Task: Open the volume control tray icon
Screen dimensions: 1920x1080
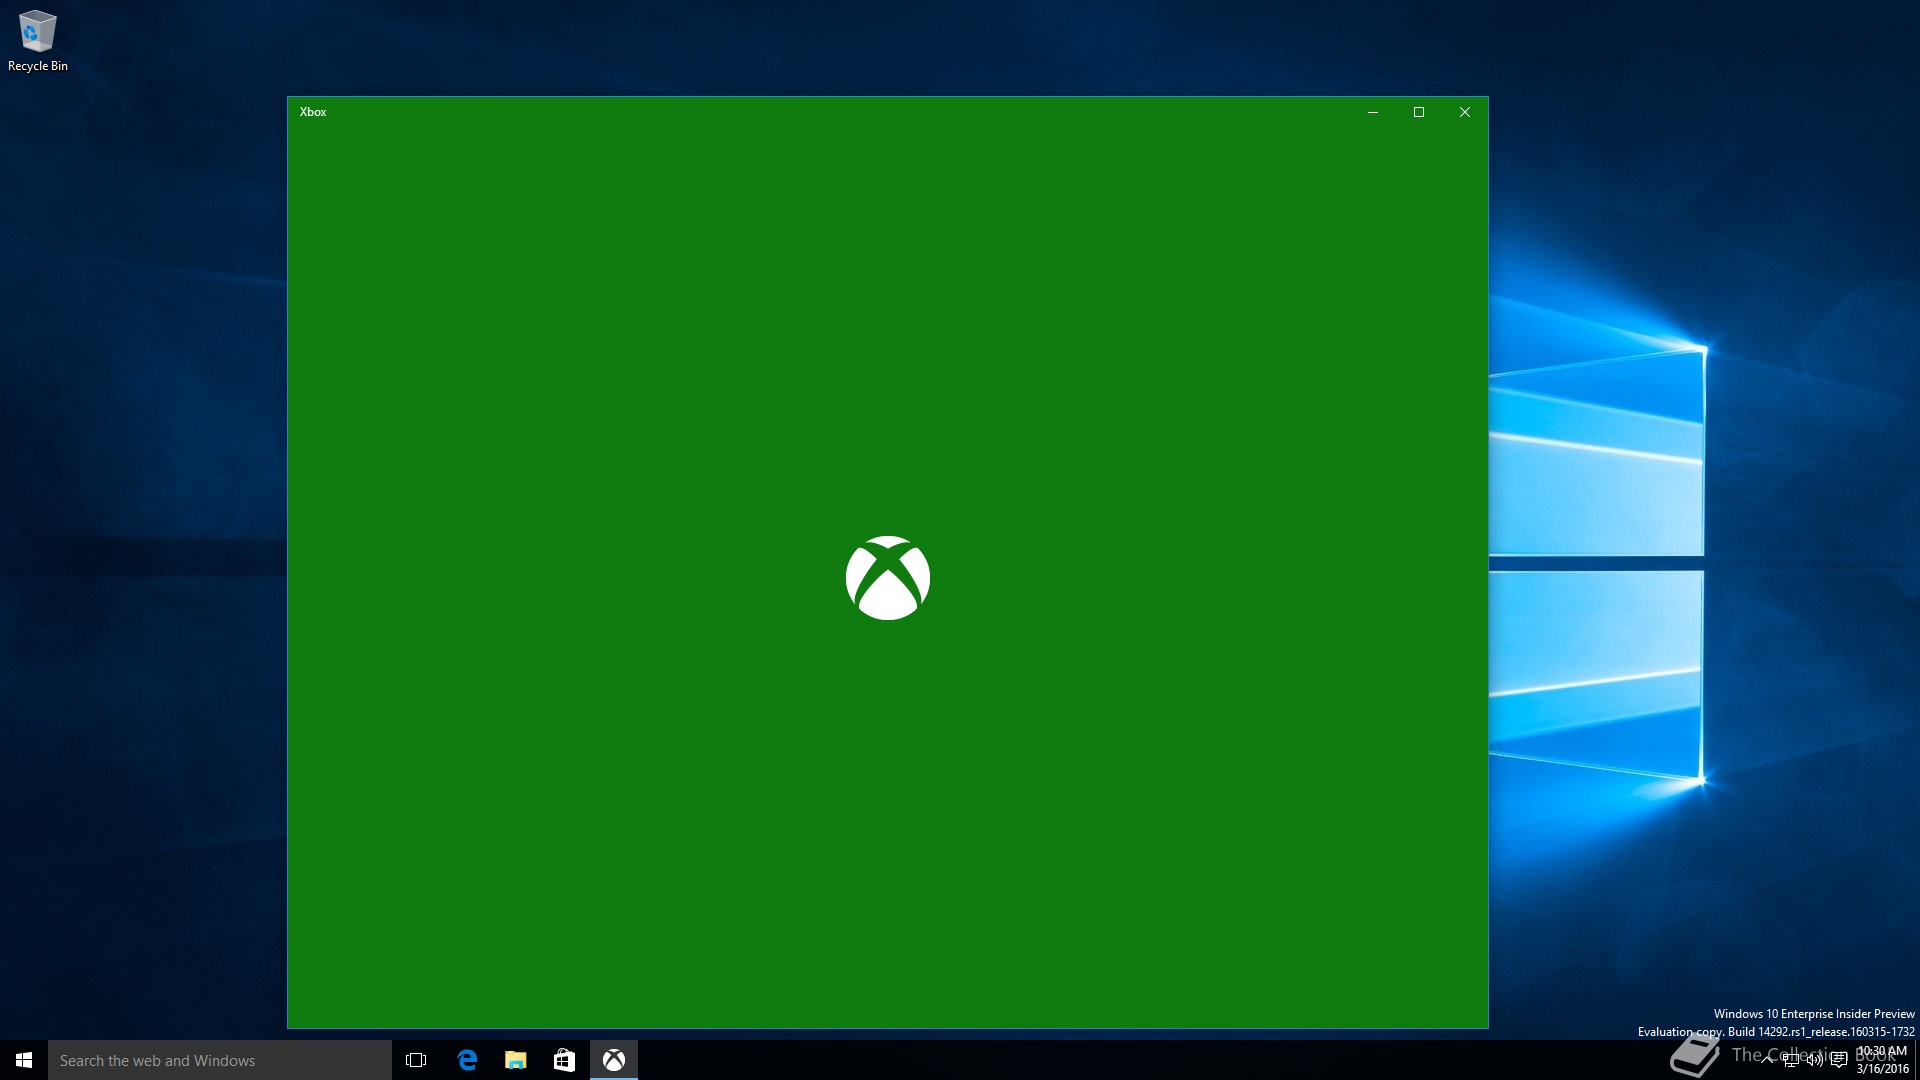Action: [1815, 1060]
